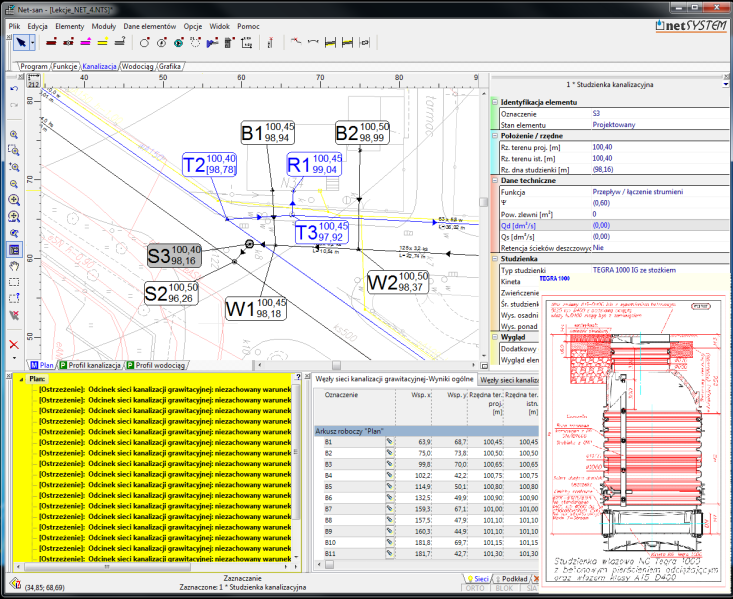Viewport: 733px width, 599px height.
Task: Pick the sewer pipe with fitting tool
Action: pos(69,43)
